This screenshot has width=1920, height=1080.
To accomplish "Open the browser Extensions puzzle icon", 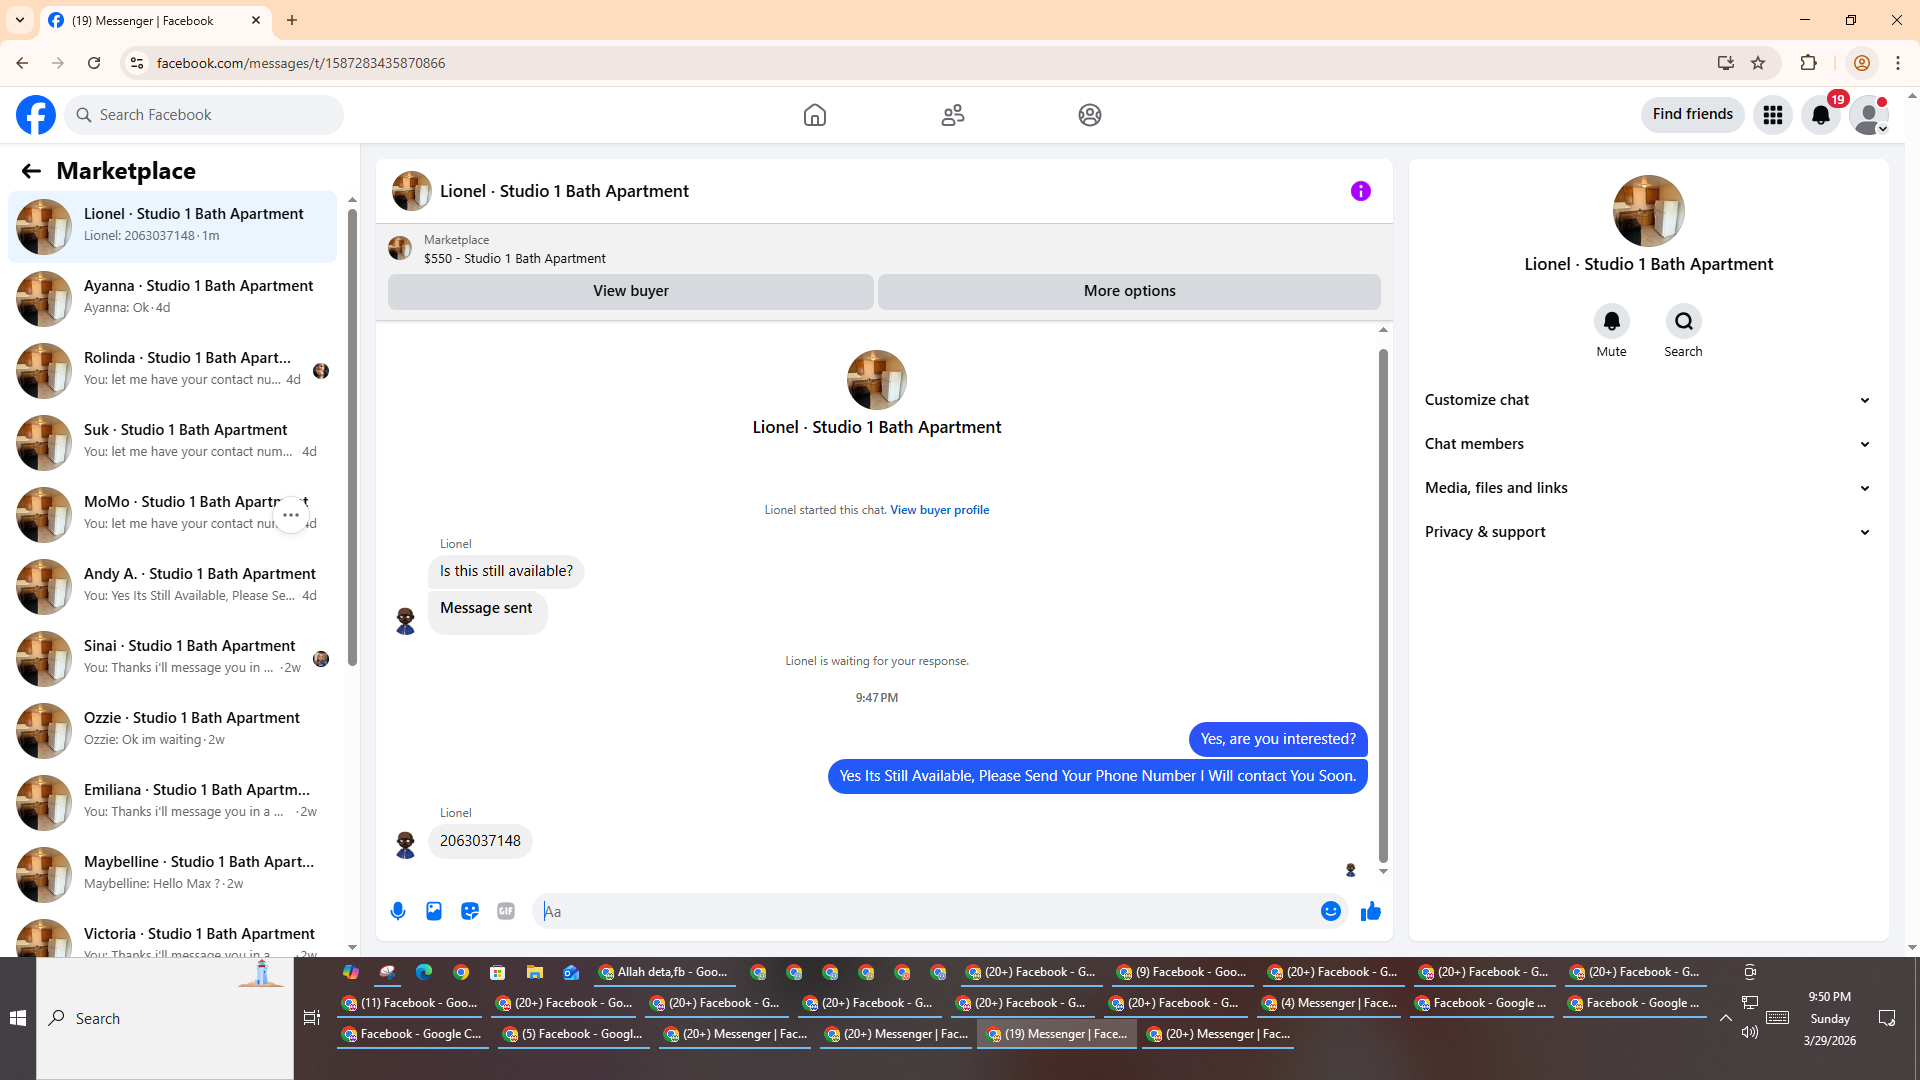I will [x=1808, y=63].
